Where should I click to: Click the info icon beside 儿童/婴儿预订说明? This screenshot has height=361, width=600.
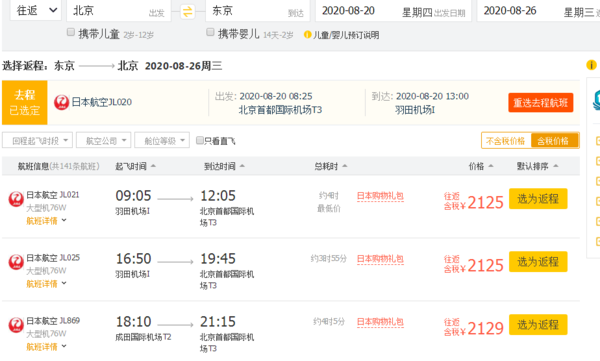(x=307, y=35)
